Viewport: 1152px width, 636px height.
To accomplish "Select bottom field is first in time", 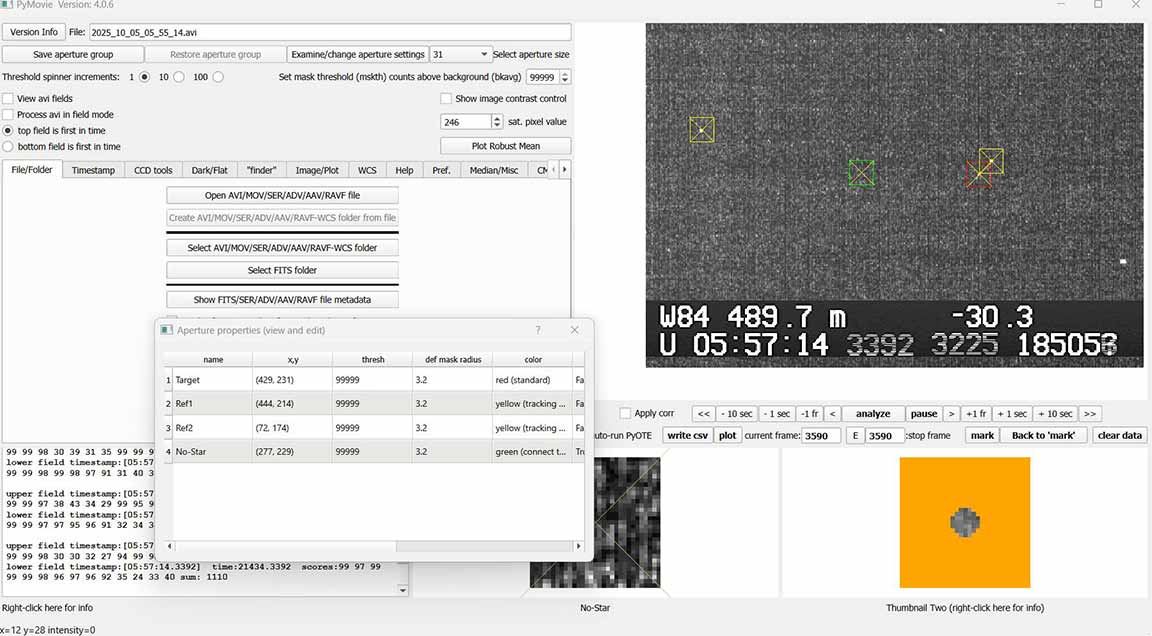I will [x=9, y=147].
